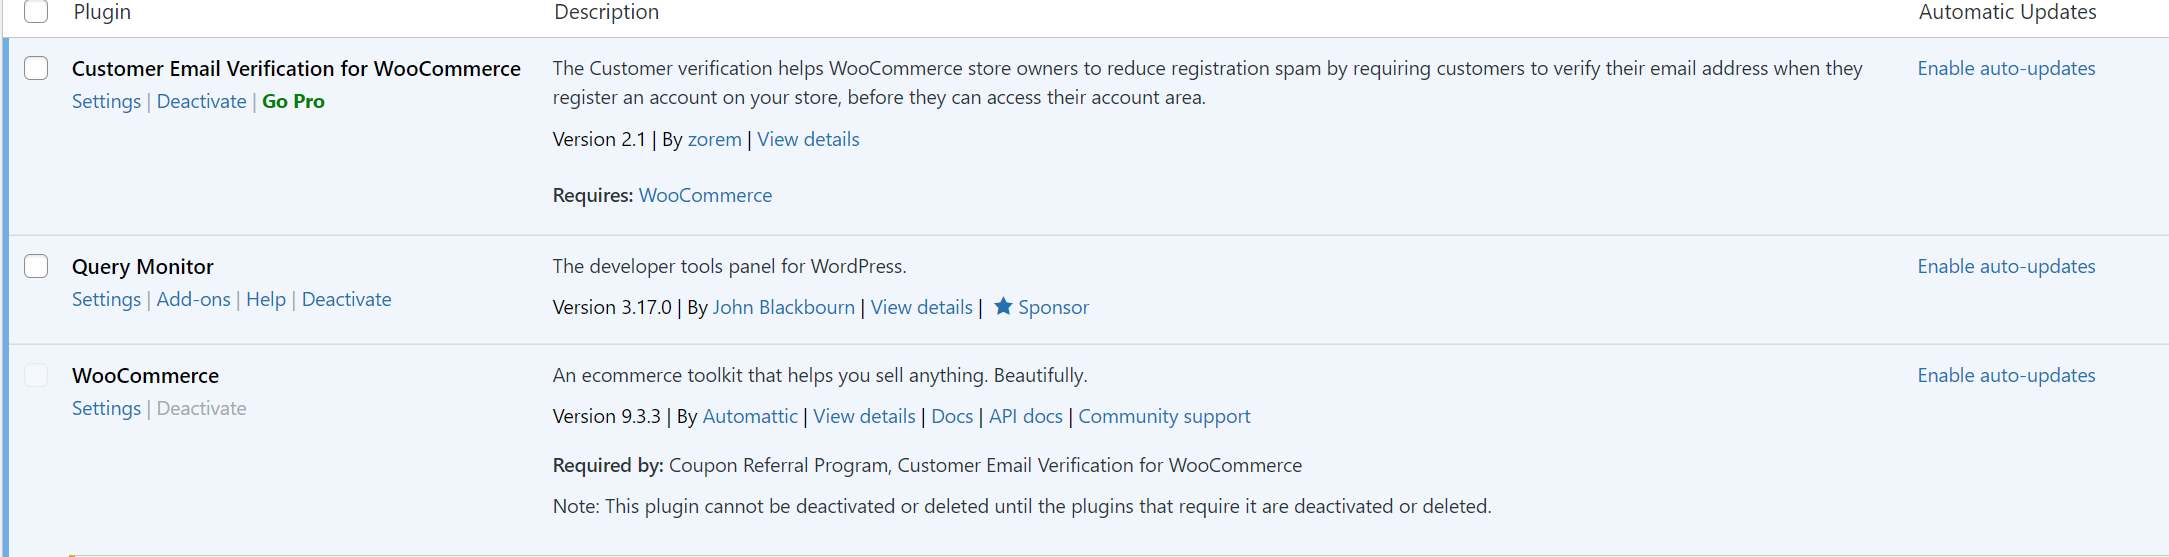Sort by Plugin column header
2169x557 pixels.
[x=102, y=12]
